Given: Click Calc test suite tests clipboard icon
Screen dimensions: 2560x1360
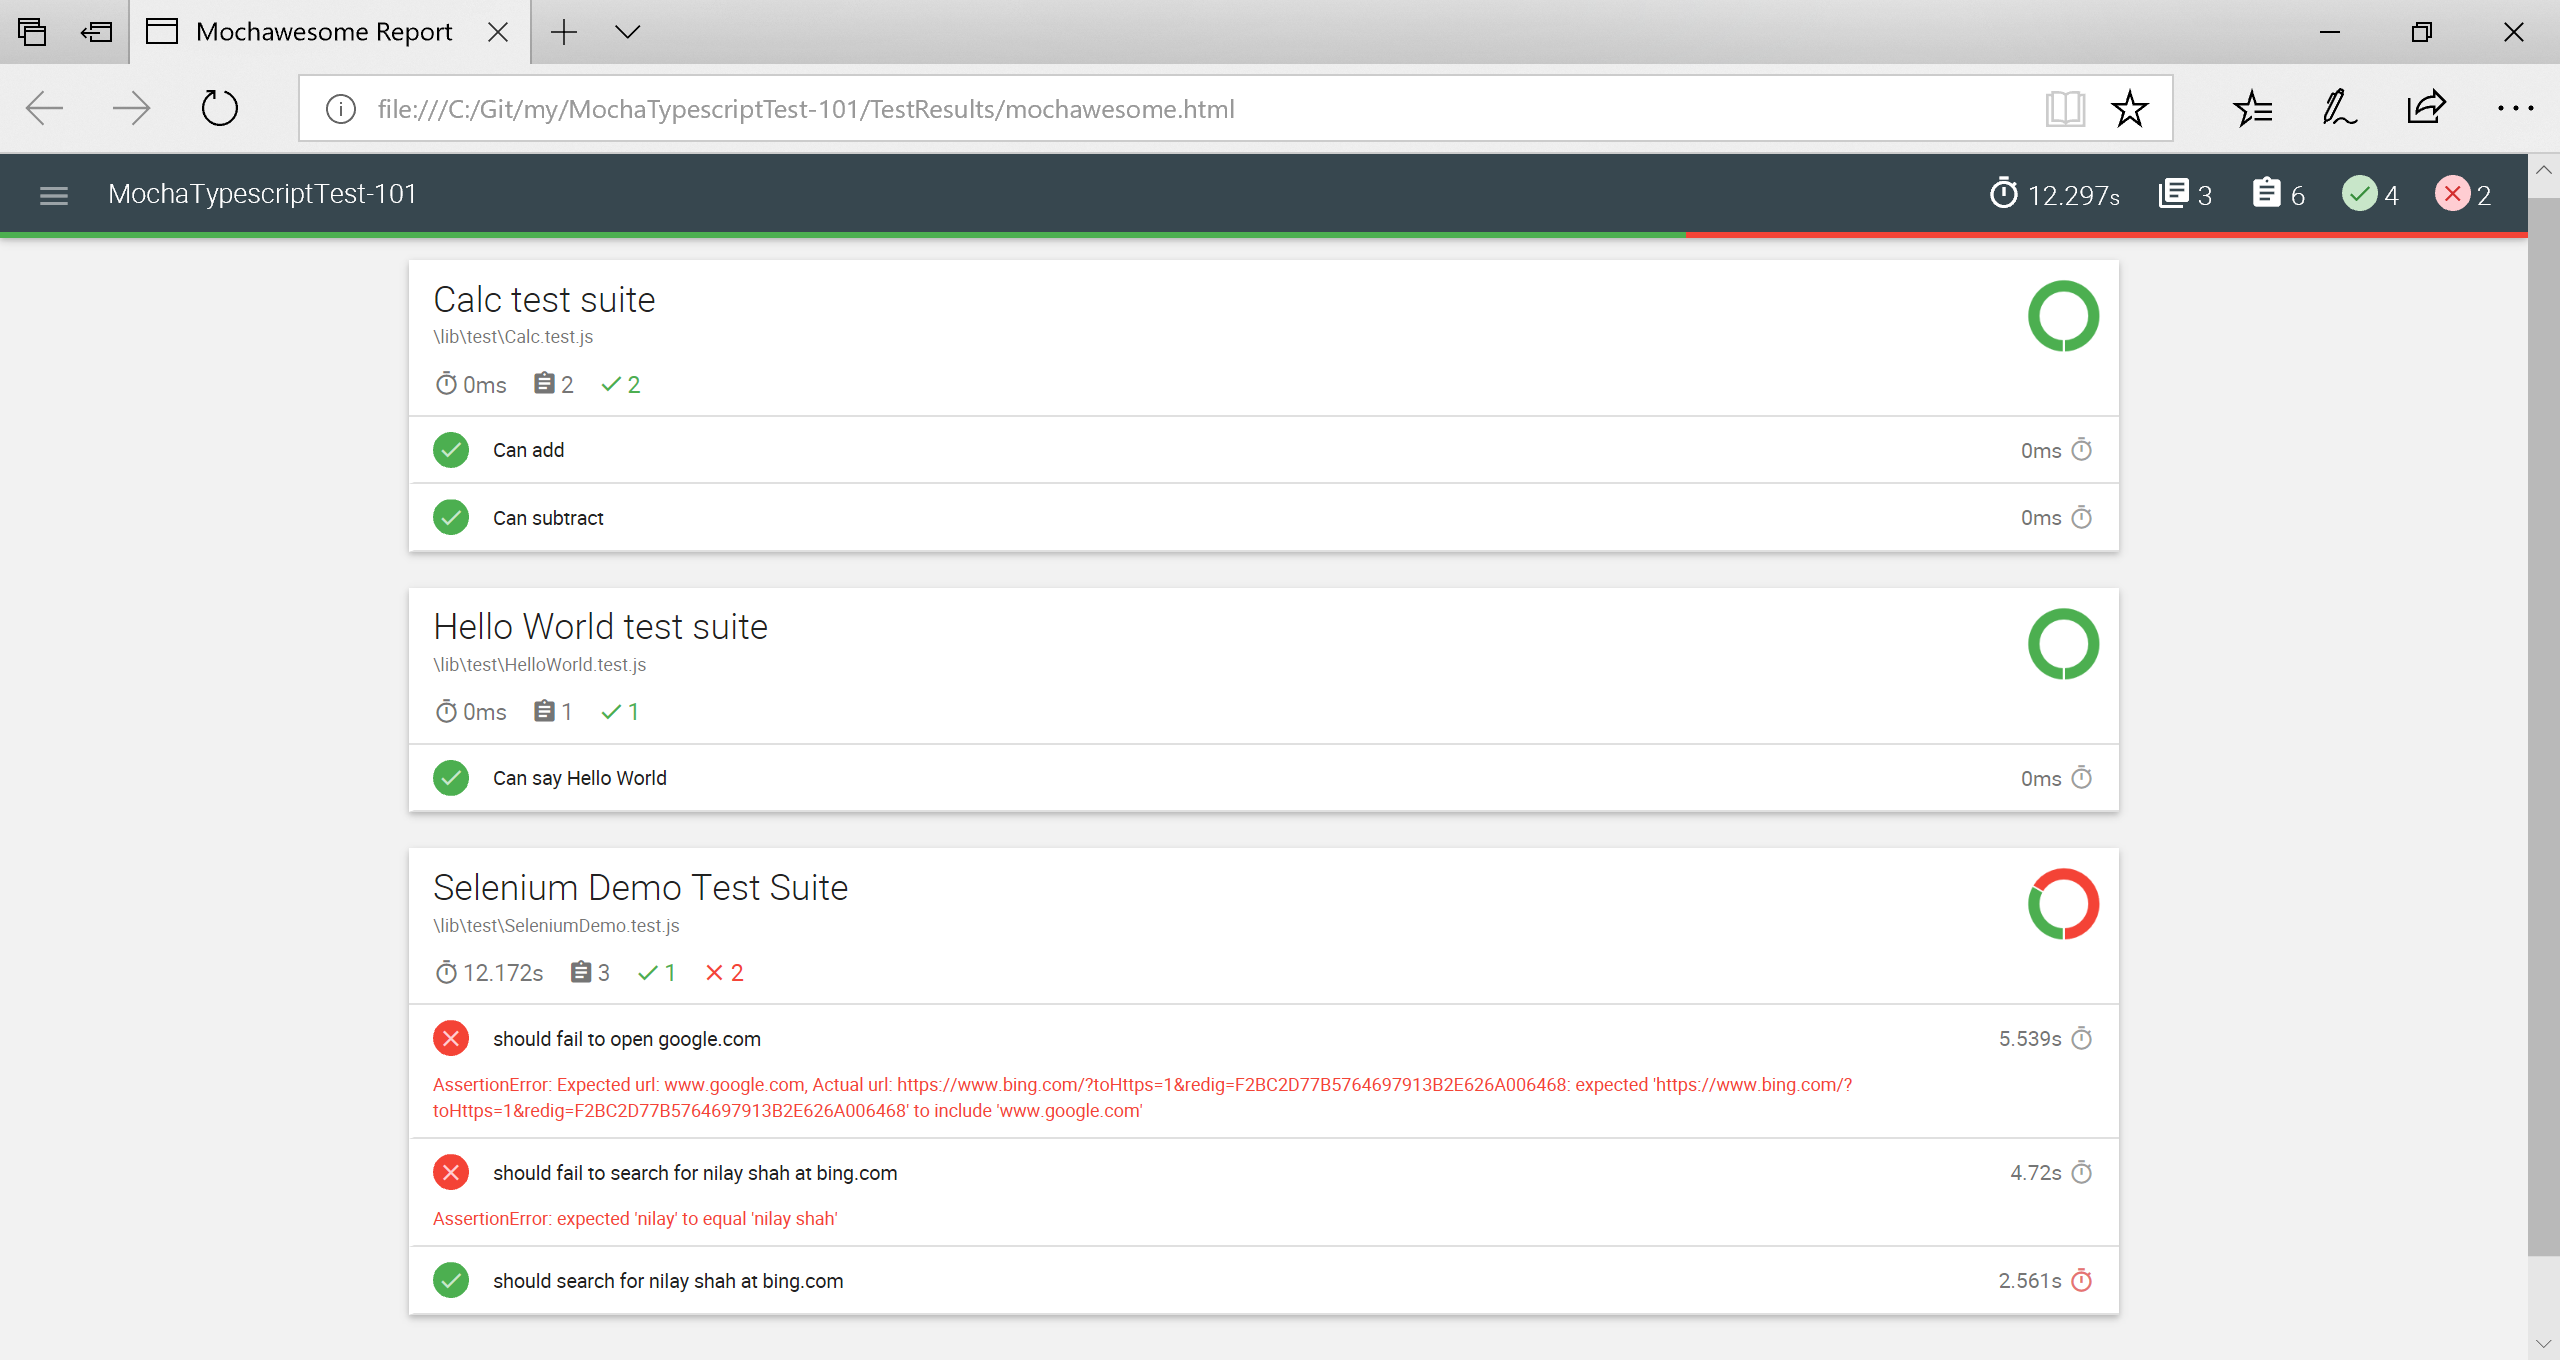Looking at the screenshot, I should point(544,384).
